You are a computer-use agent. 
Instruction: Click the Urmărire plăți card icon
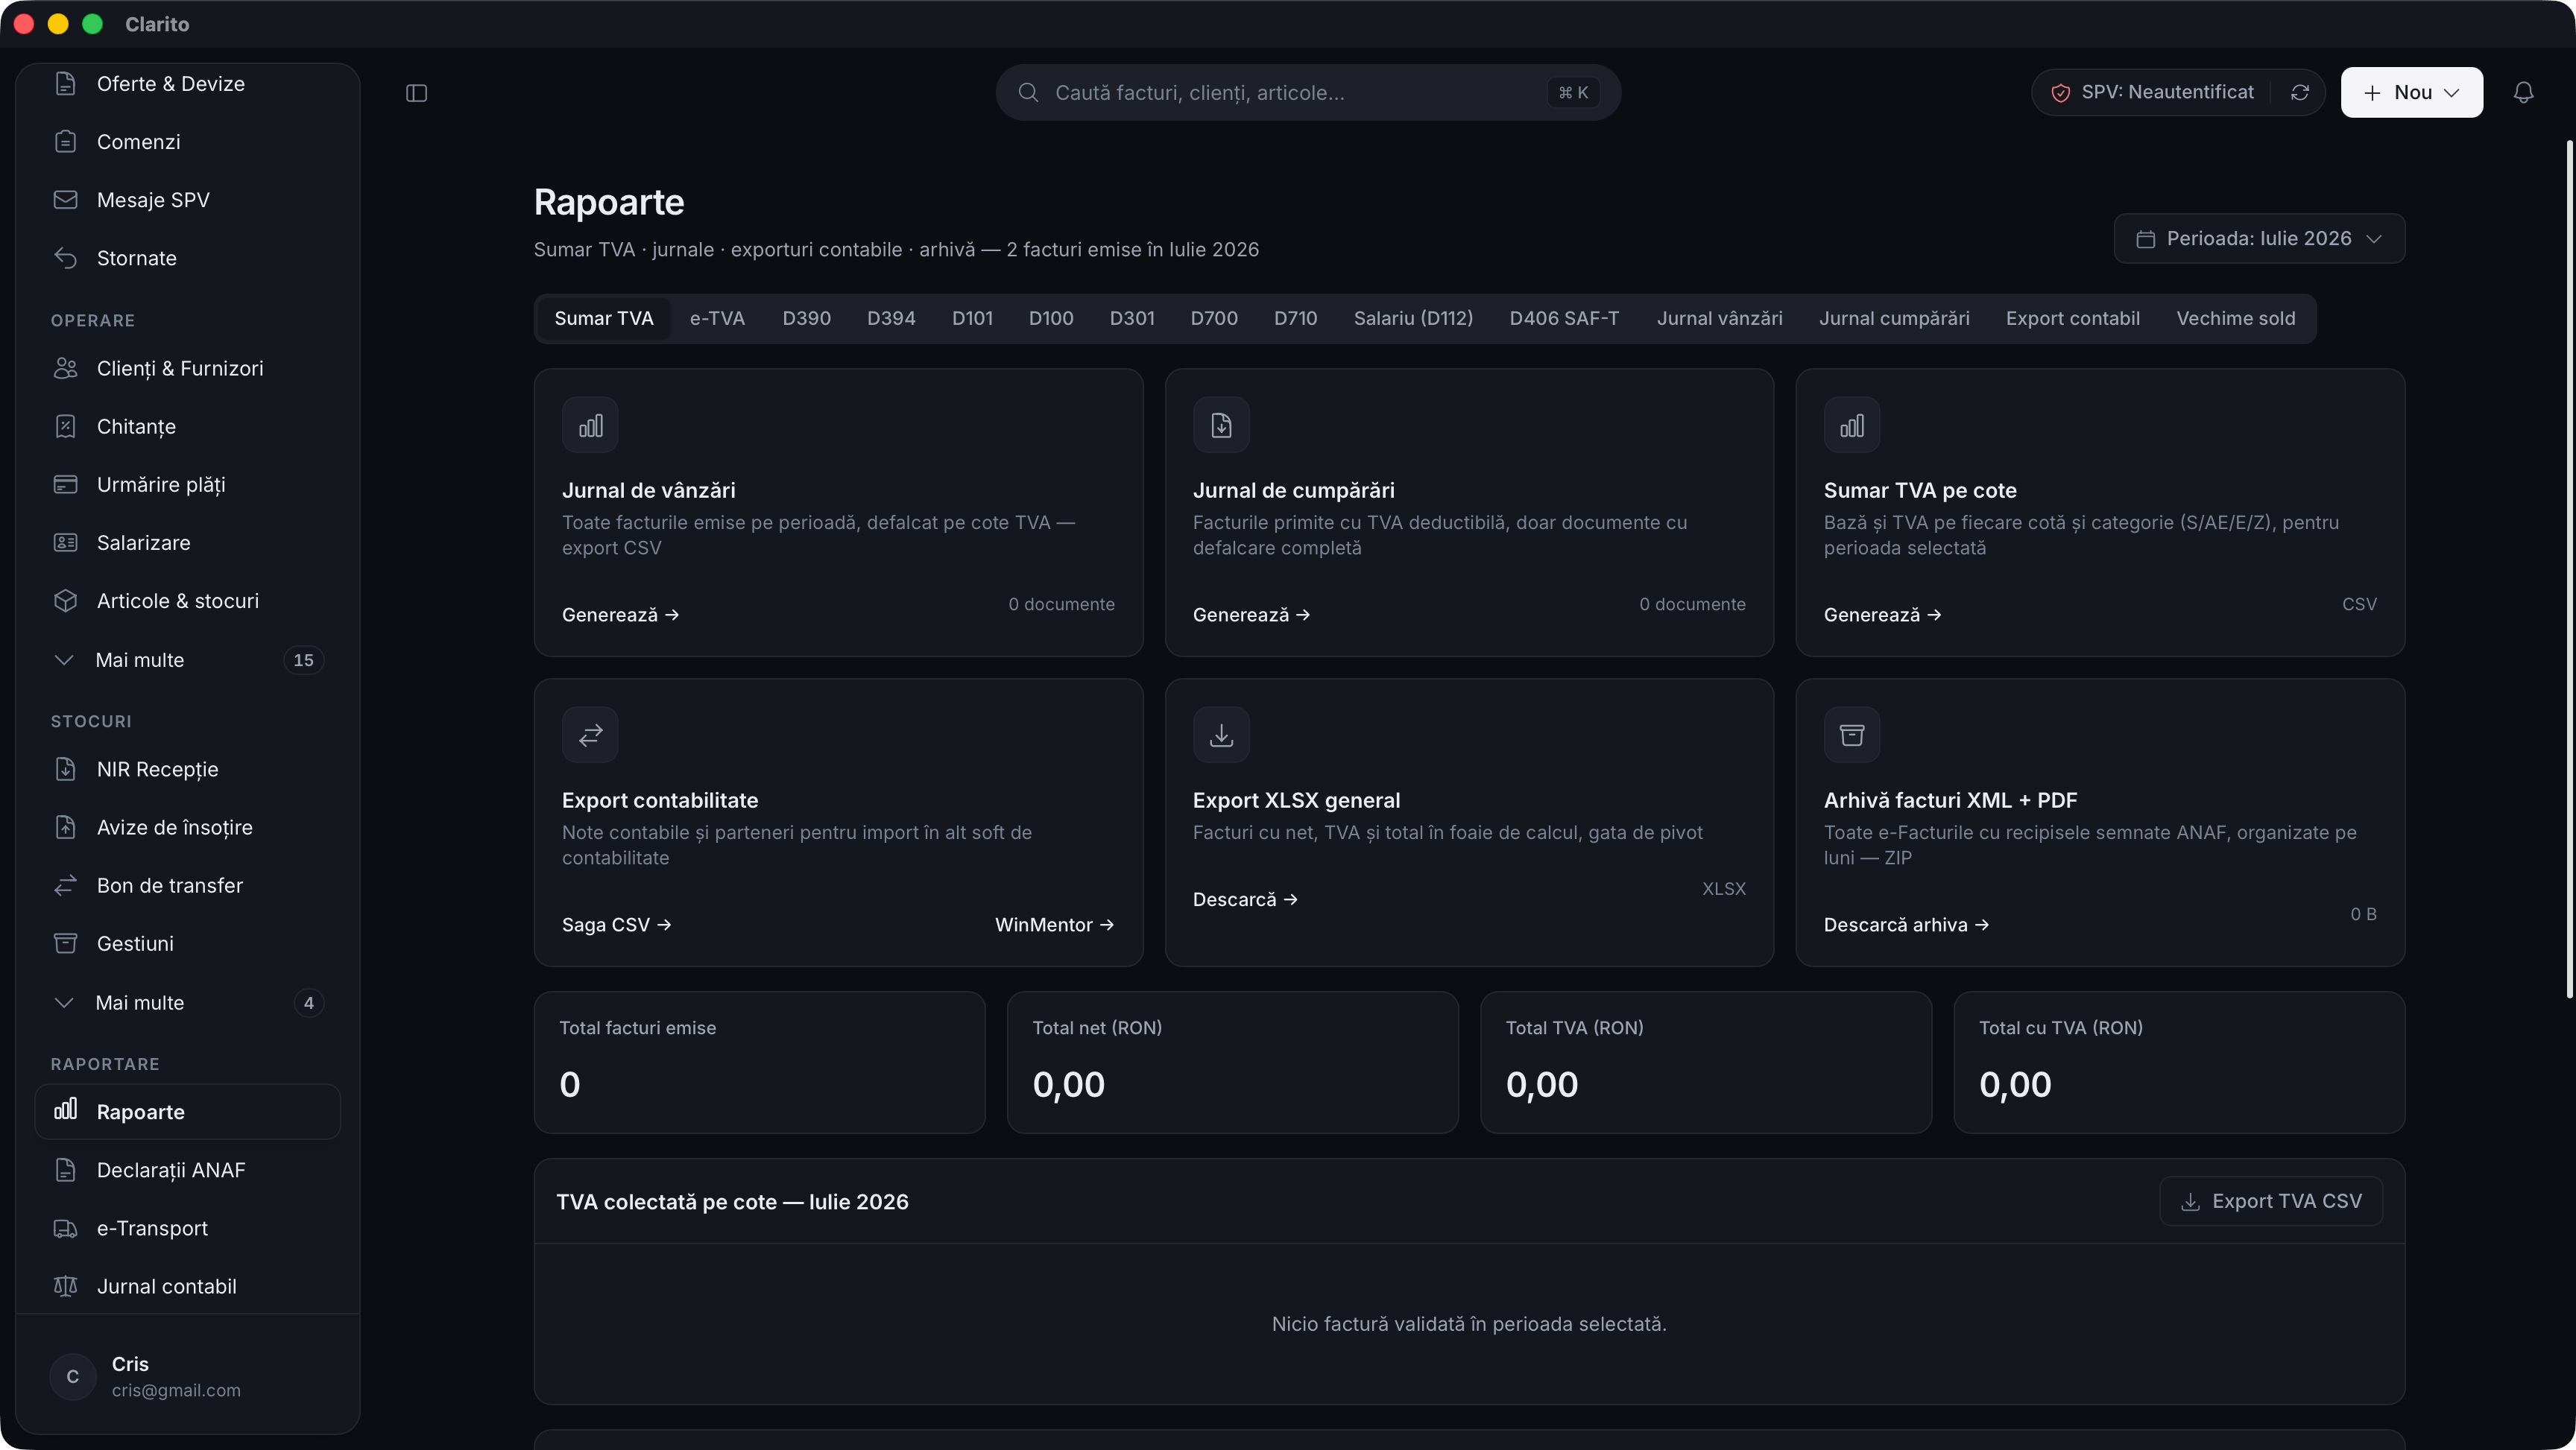click(x=65, y=484)
